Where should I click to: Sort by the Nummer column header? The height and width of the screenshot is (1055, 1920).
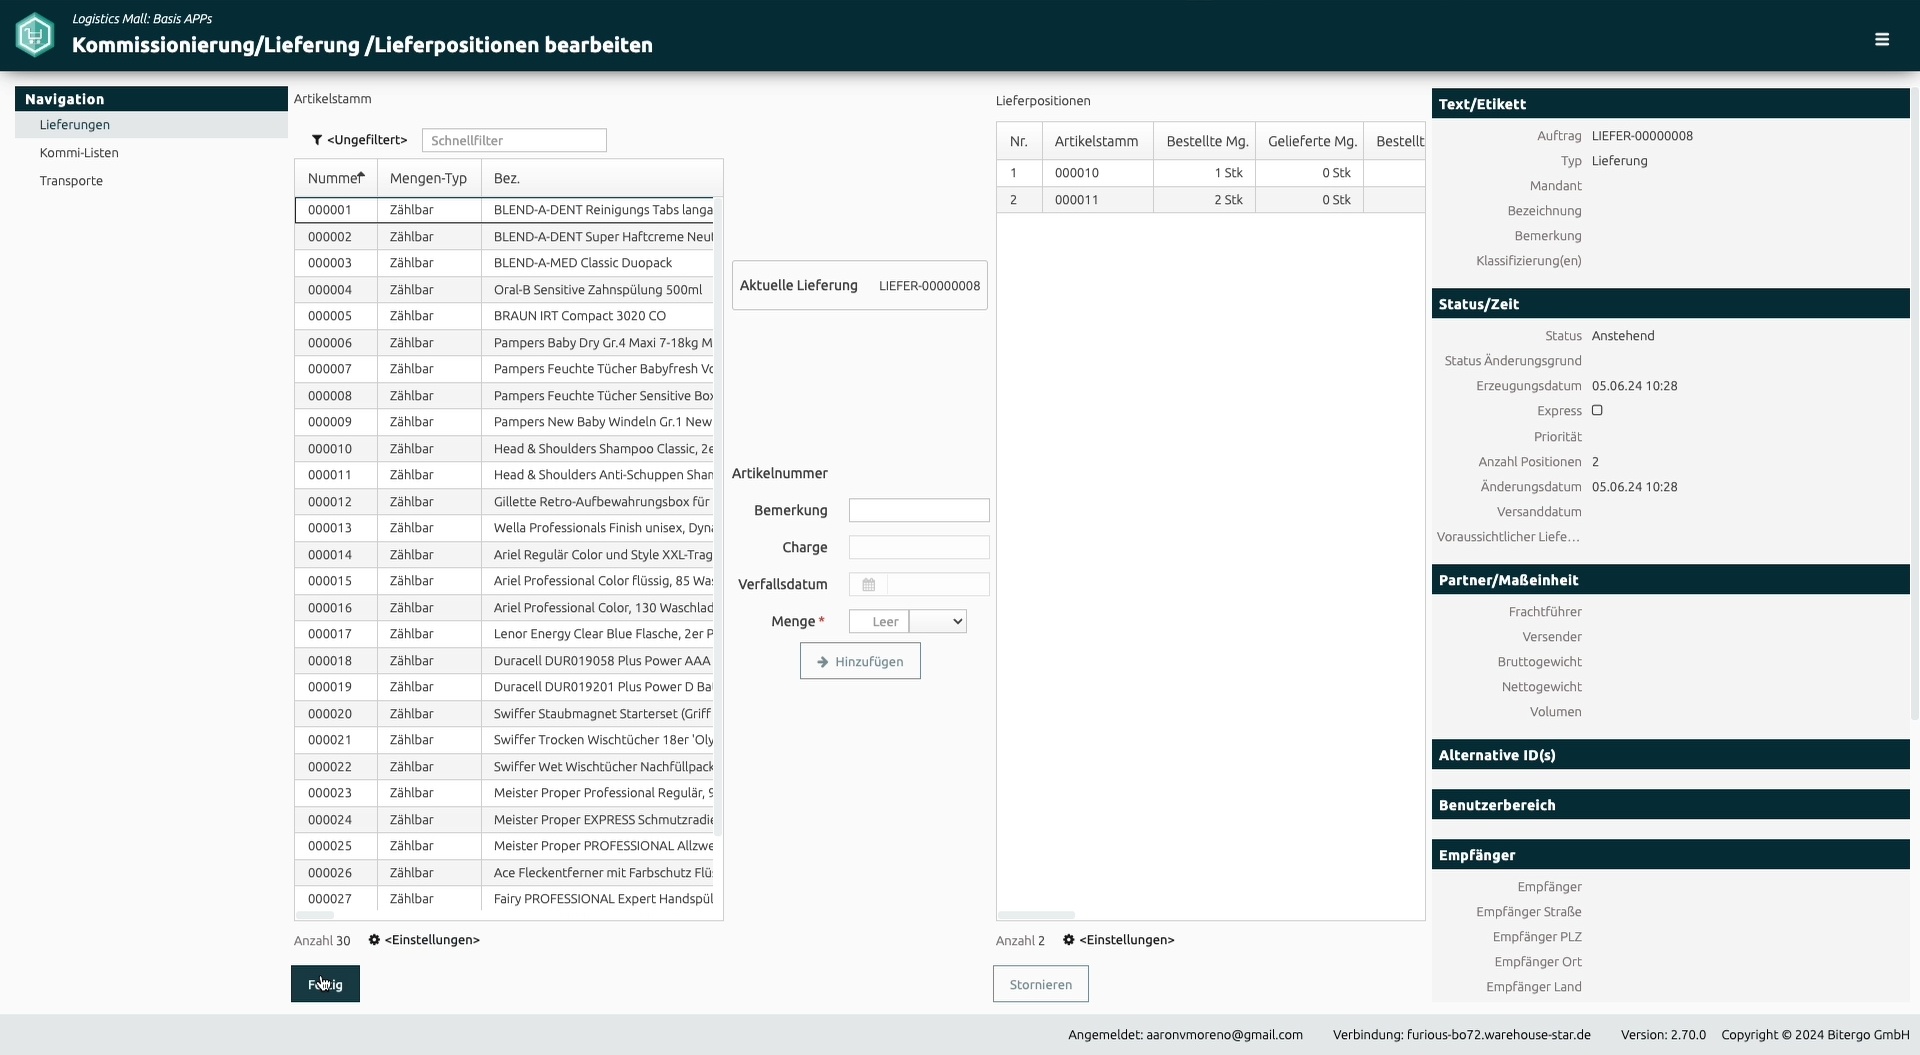tap(335, 178)
